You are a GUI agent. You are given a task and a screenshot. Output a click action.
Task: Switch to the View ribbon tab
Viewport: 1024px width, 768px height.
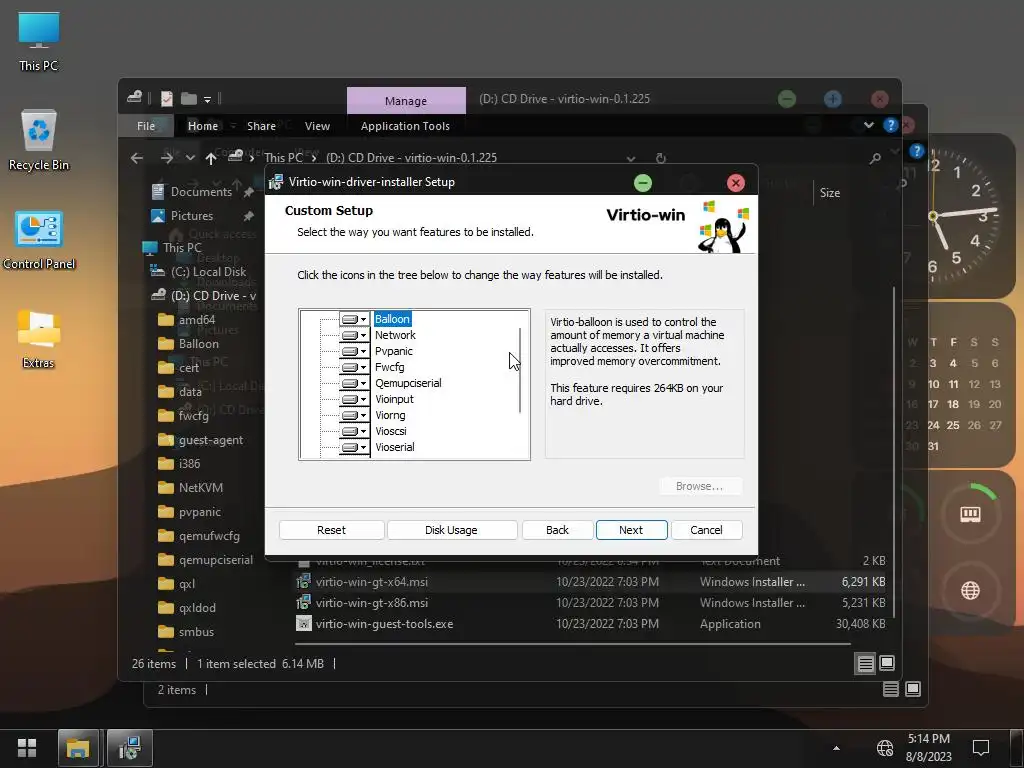coord(317,126)
